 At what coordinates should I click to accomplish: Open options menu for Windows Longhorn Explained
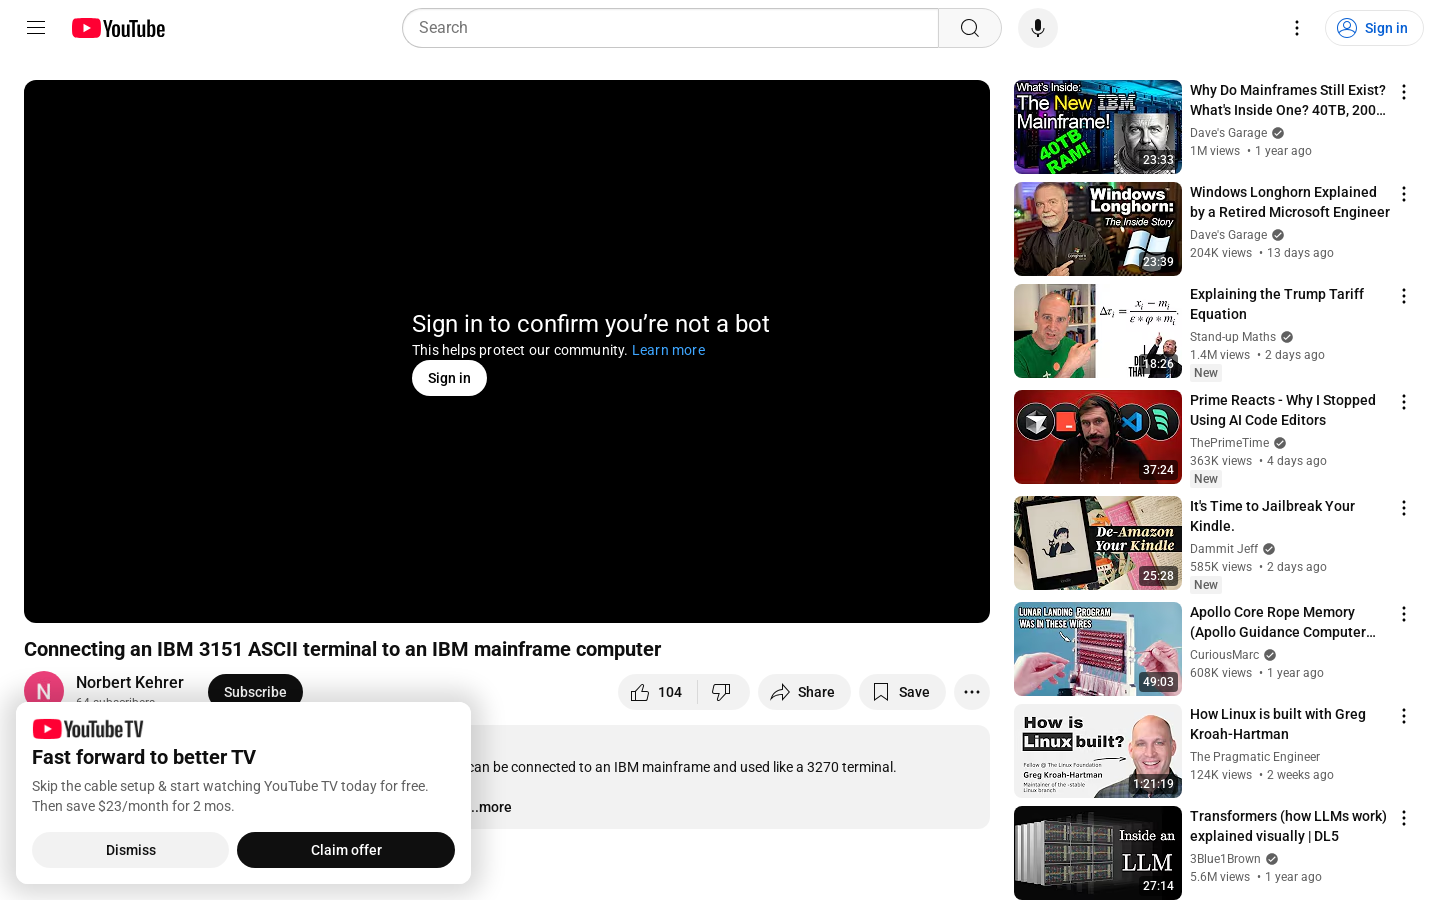[x=1404, y=194]
